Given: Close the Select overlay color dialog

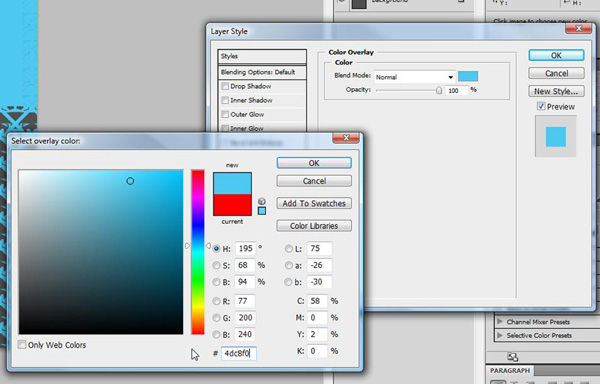Looking at the screenshot, I should pyautogui.click(x=346, y=138).
